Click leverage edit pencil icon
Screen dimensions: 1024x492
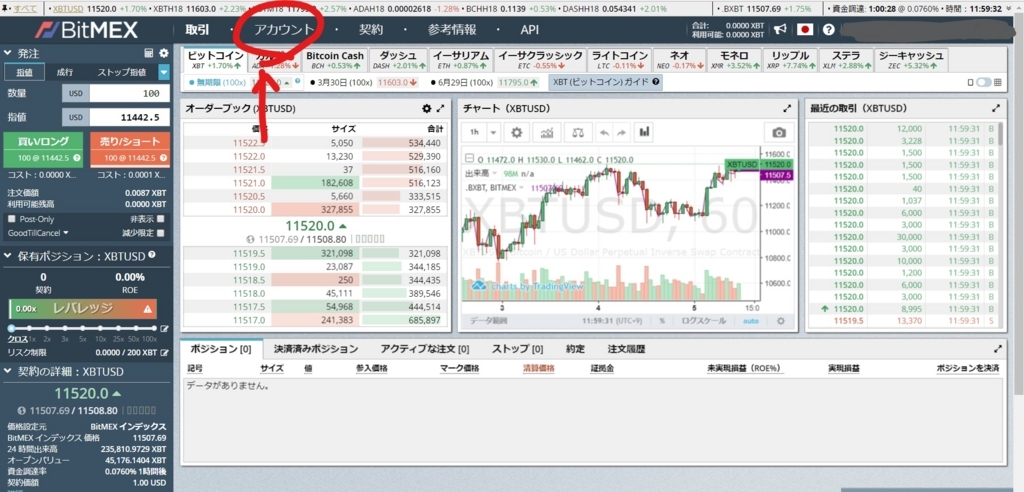164,329
